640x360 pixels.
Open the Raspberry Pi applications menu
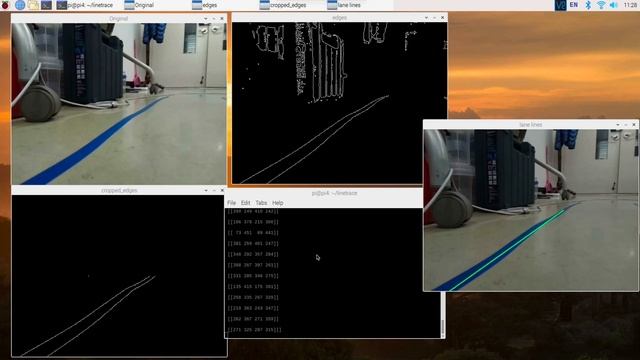point(5,5)
